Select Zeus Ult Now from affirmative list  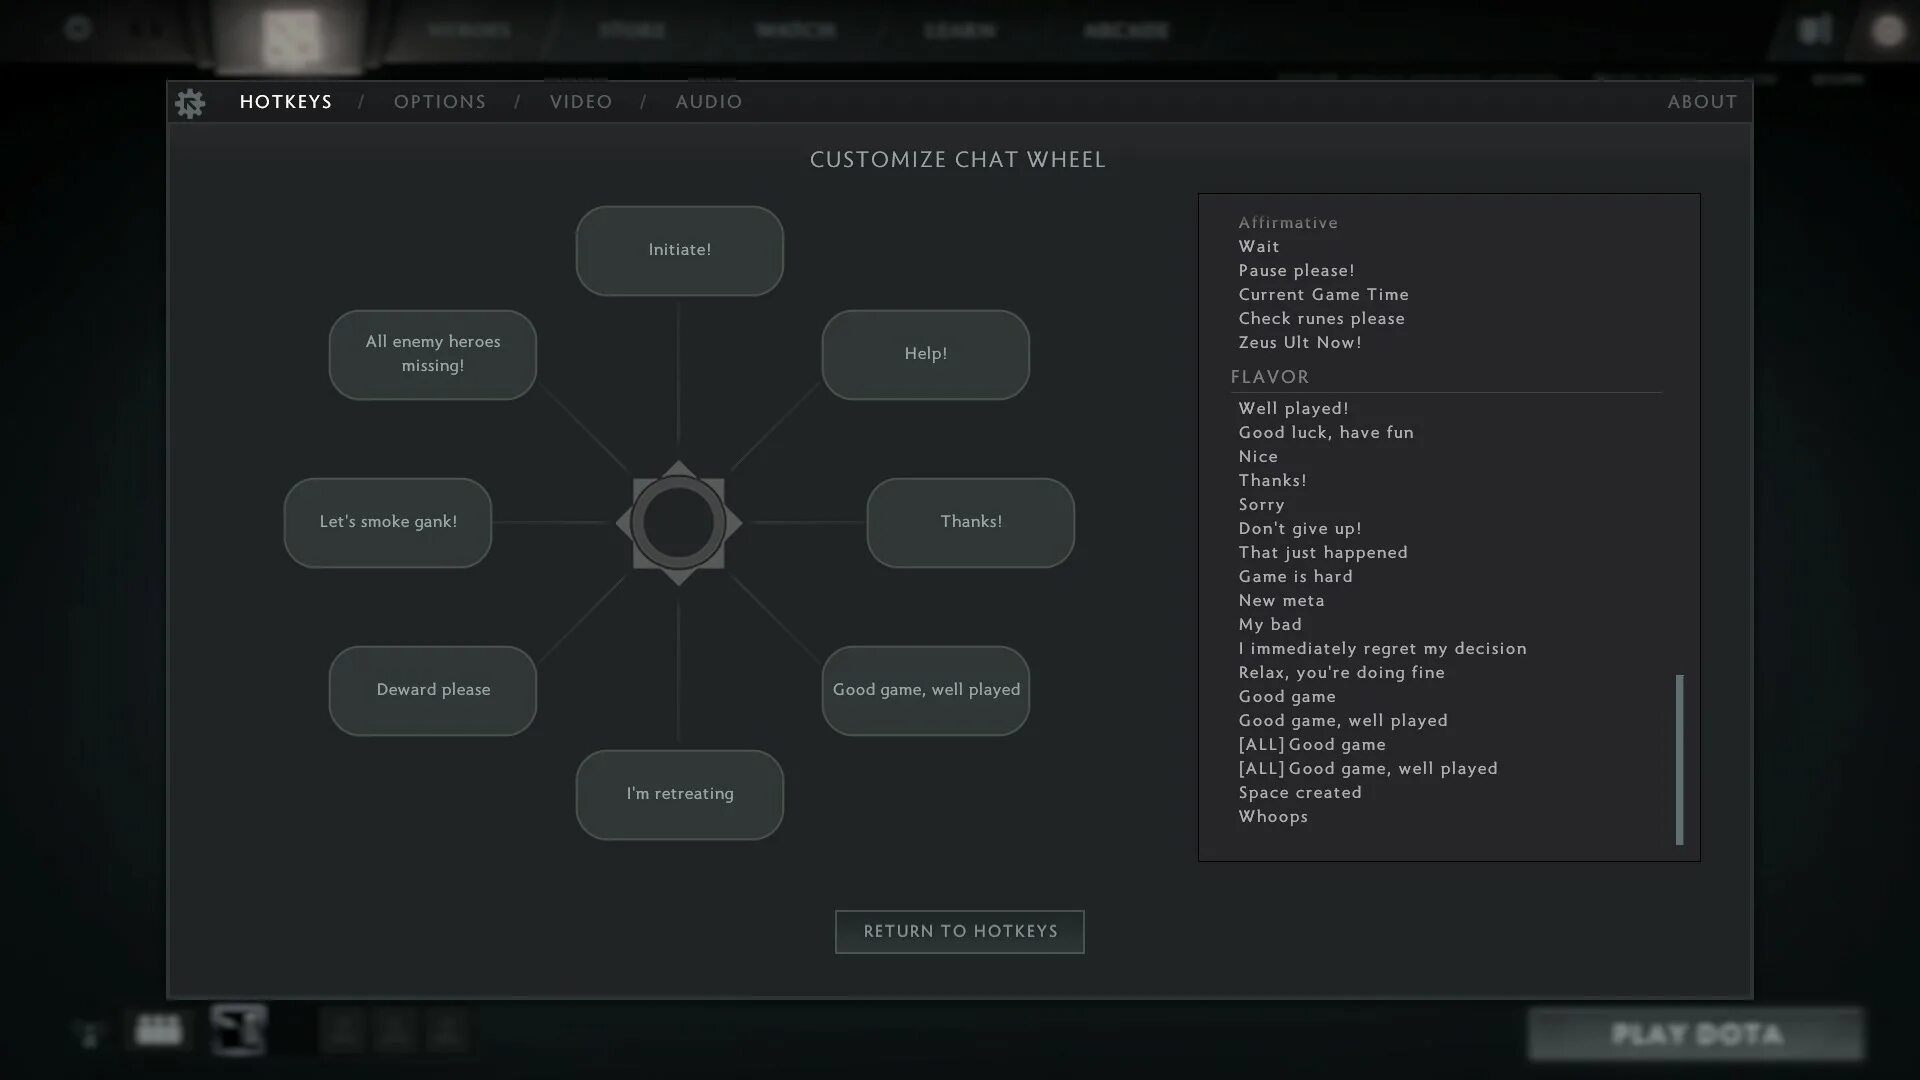point(1299,342)
